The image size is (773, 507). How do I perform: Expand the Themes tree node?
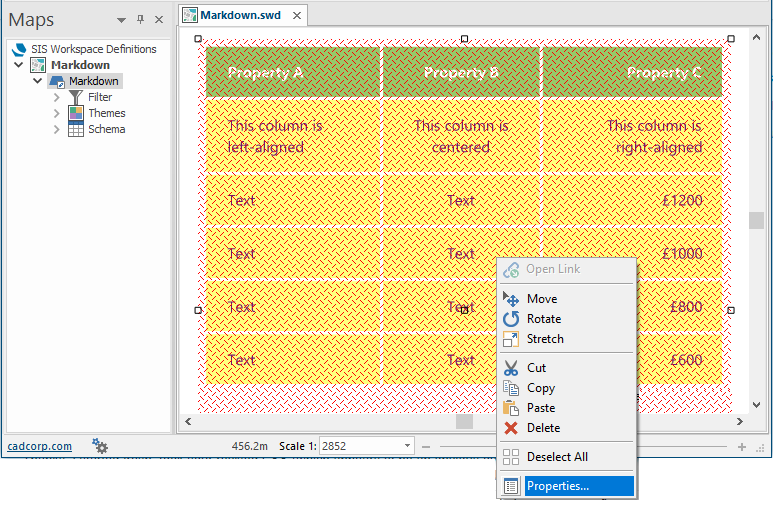(x=57, y=113)
